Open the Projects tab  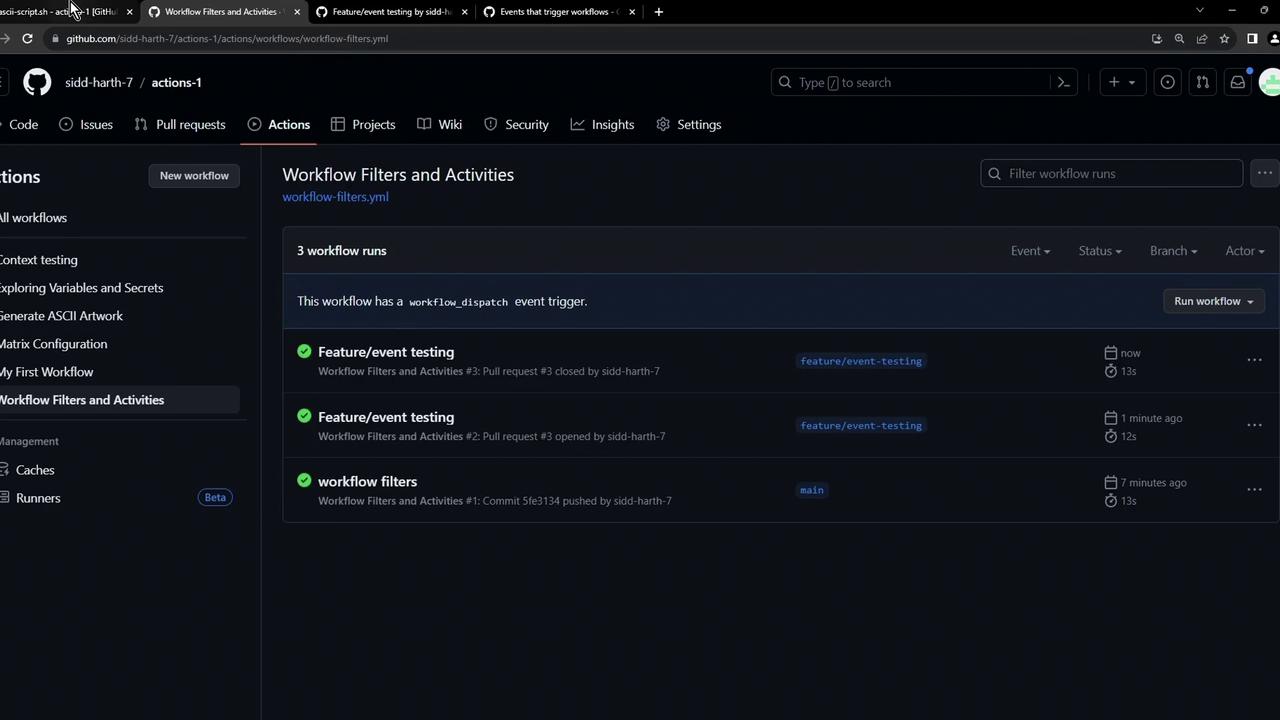coord(363,124)
